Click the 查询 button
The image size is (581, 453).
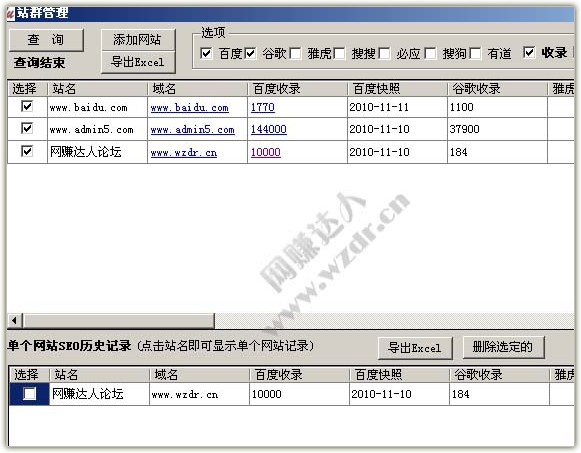[46, 40]
